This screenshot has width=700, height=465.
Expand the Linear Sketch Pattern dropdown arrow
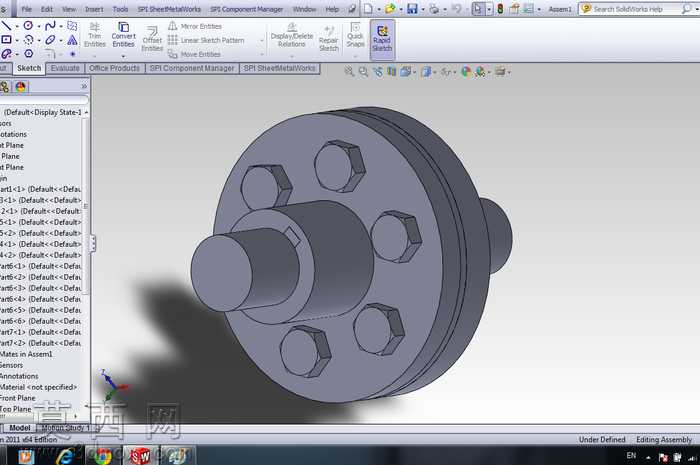[x=262, y=41]
